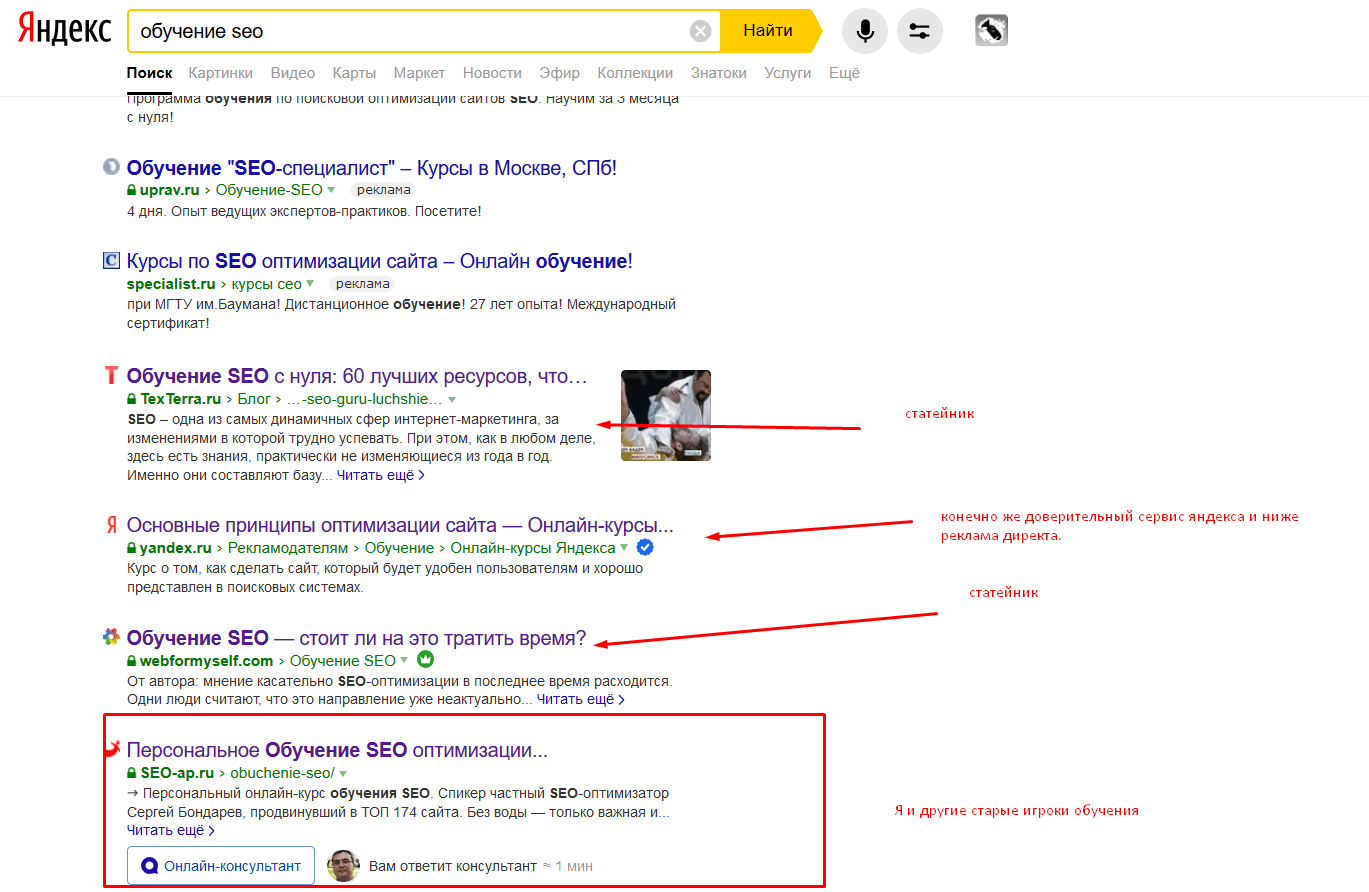This screenshot has height=892, width=1369.
Task: Switch to the Видео tab
Action: point(293,73)
